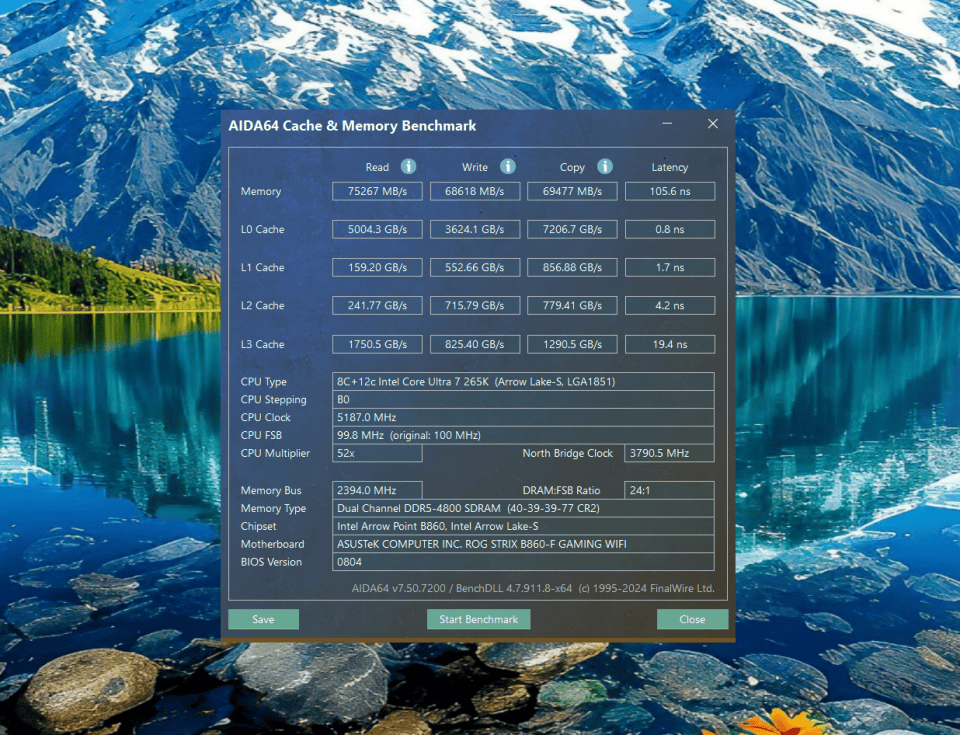Select L2 Cache Write value 715.79 GB/s
Image resolution: width=960 pixels, height=735 pixels.
point(475,305)
